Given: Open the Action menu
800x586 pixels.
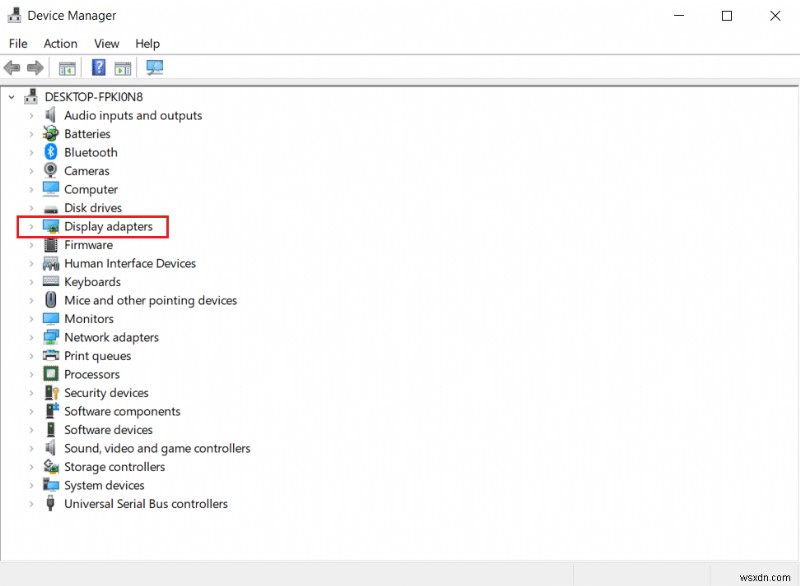Looking at the screenshot, I should pyautogui.click(x=60, y=43).
